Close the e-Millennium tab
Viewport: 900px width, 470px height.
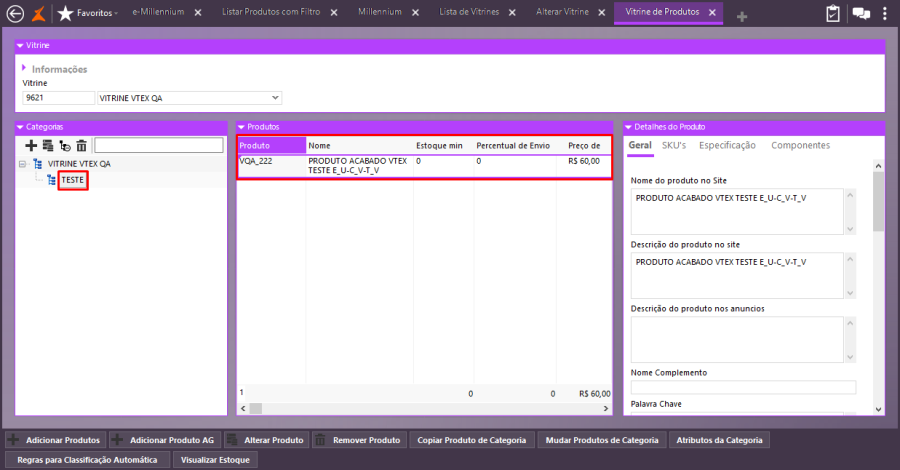coord(198,13)
